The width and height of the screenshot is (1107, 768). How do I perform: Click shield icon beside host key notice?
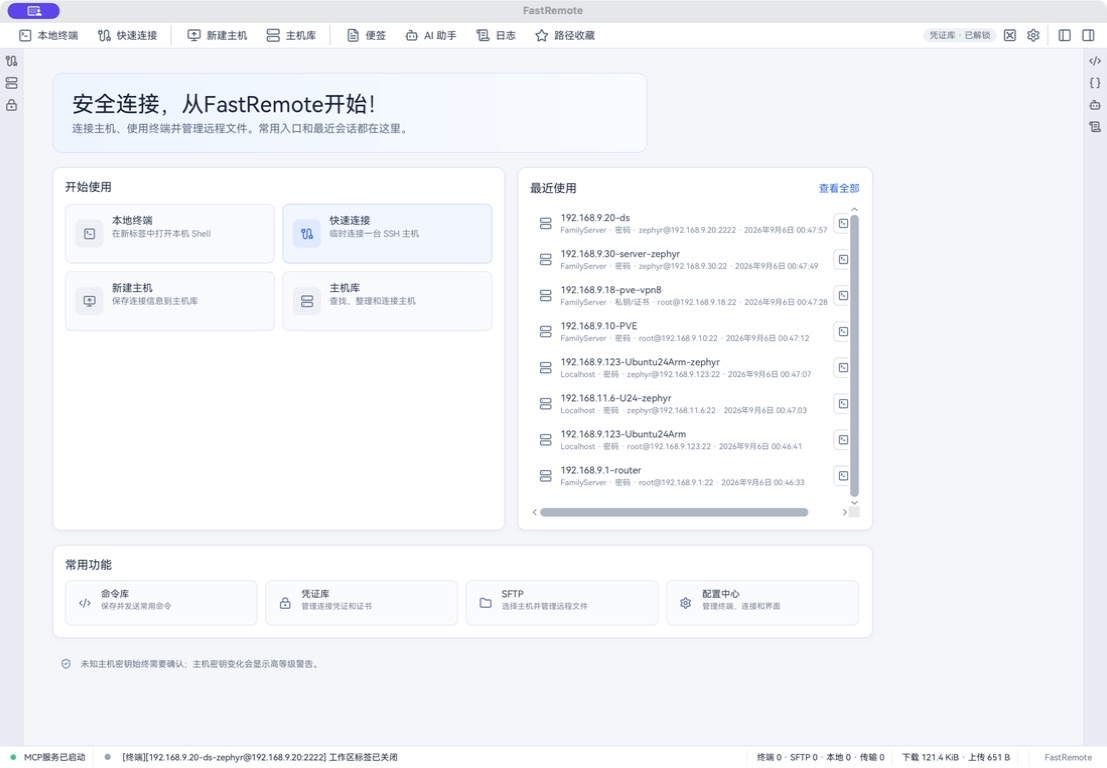(x=66, y=664)
